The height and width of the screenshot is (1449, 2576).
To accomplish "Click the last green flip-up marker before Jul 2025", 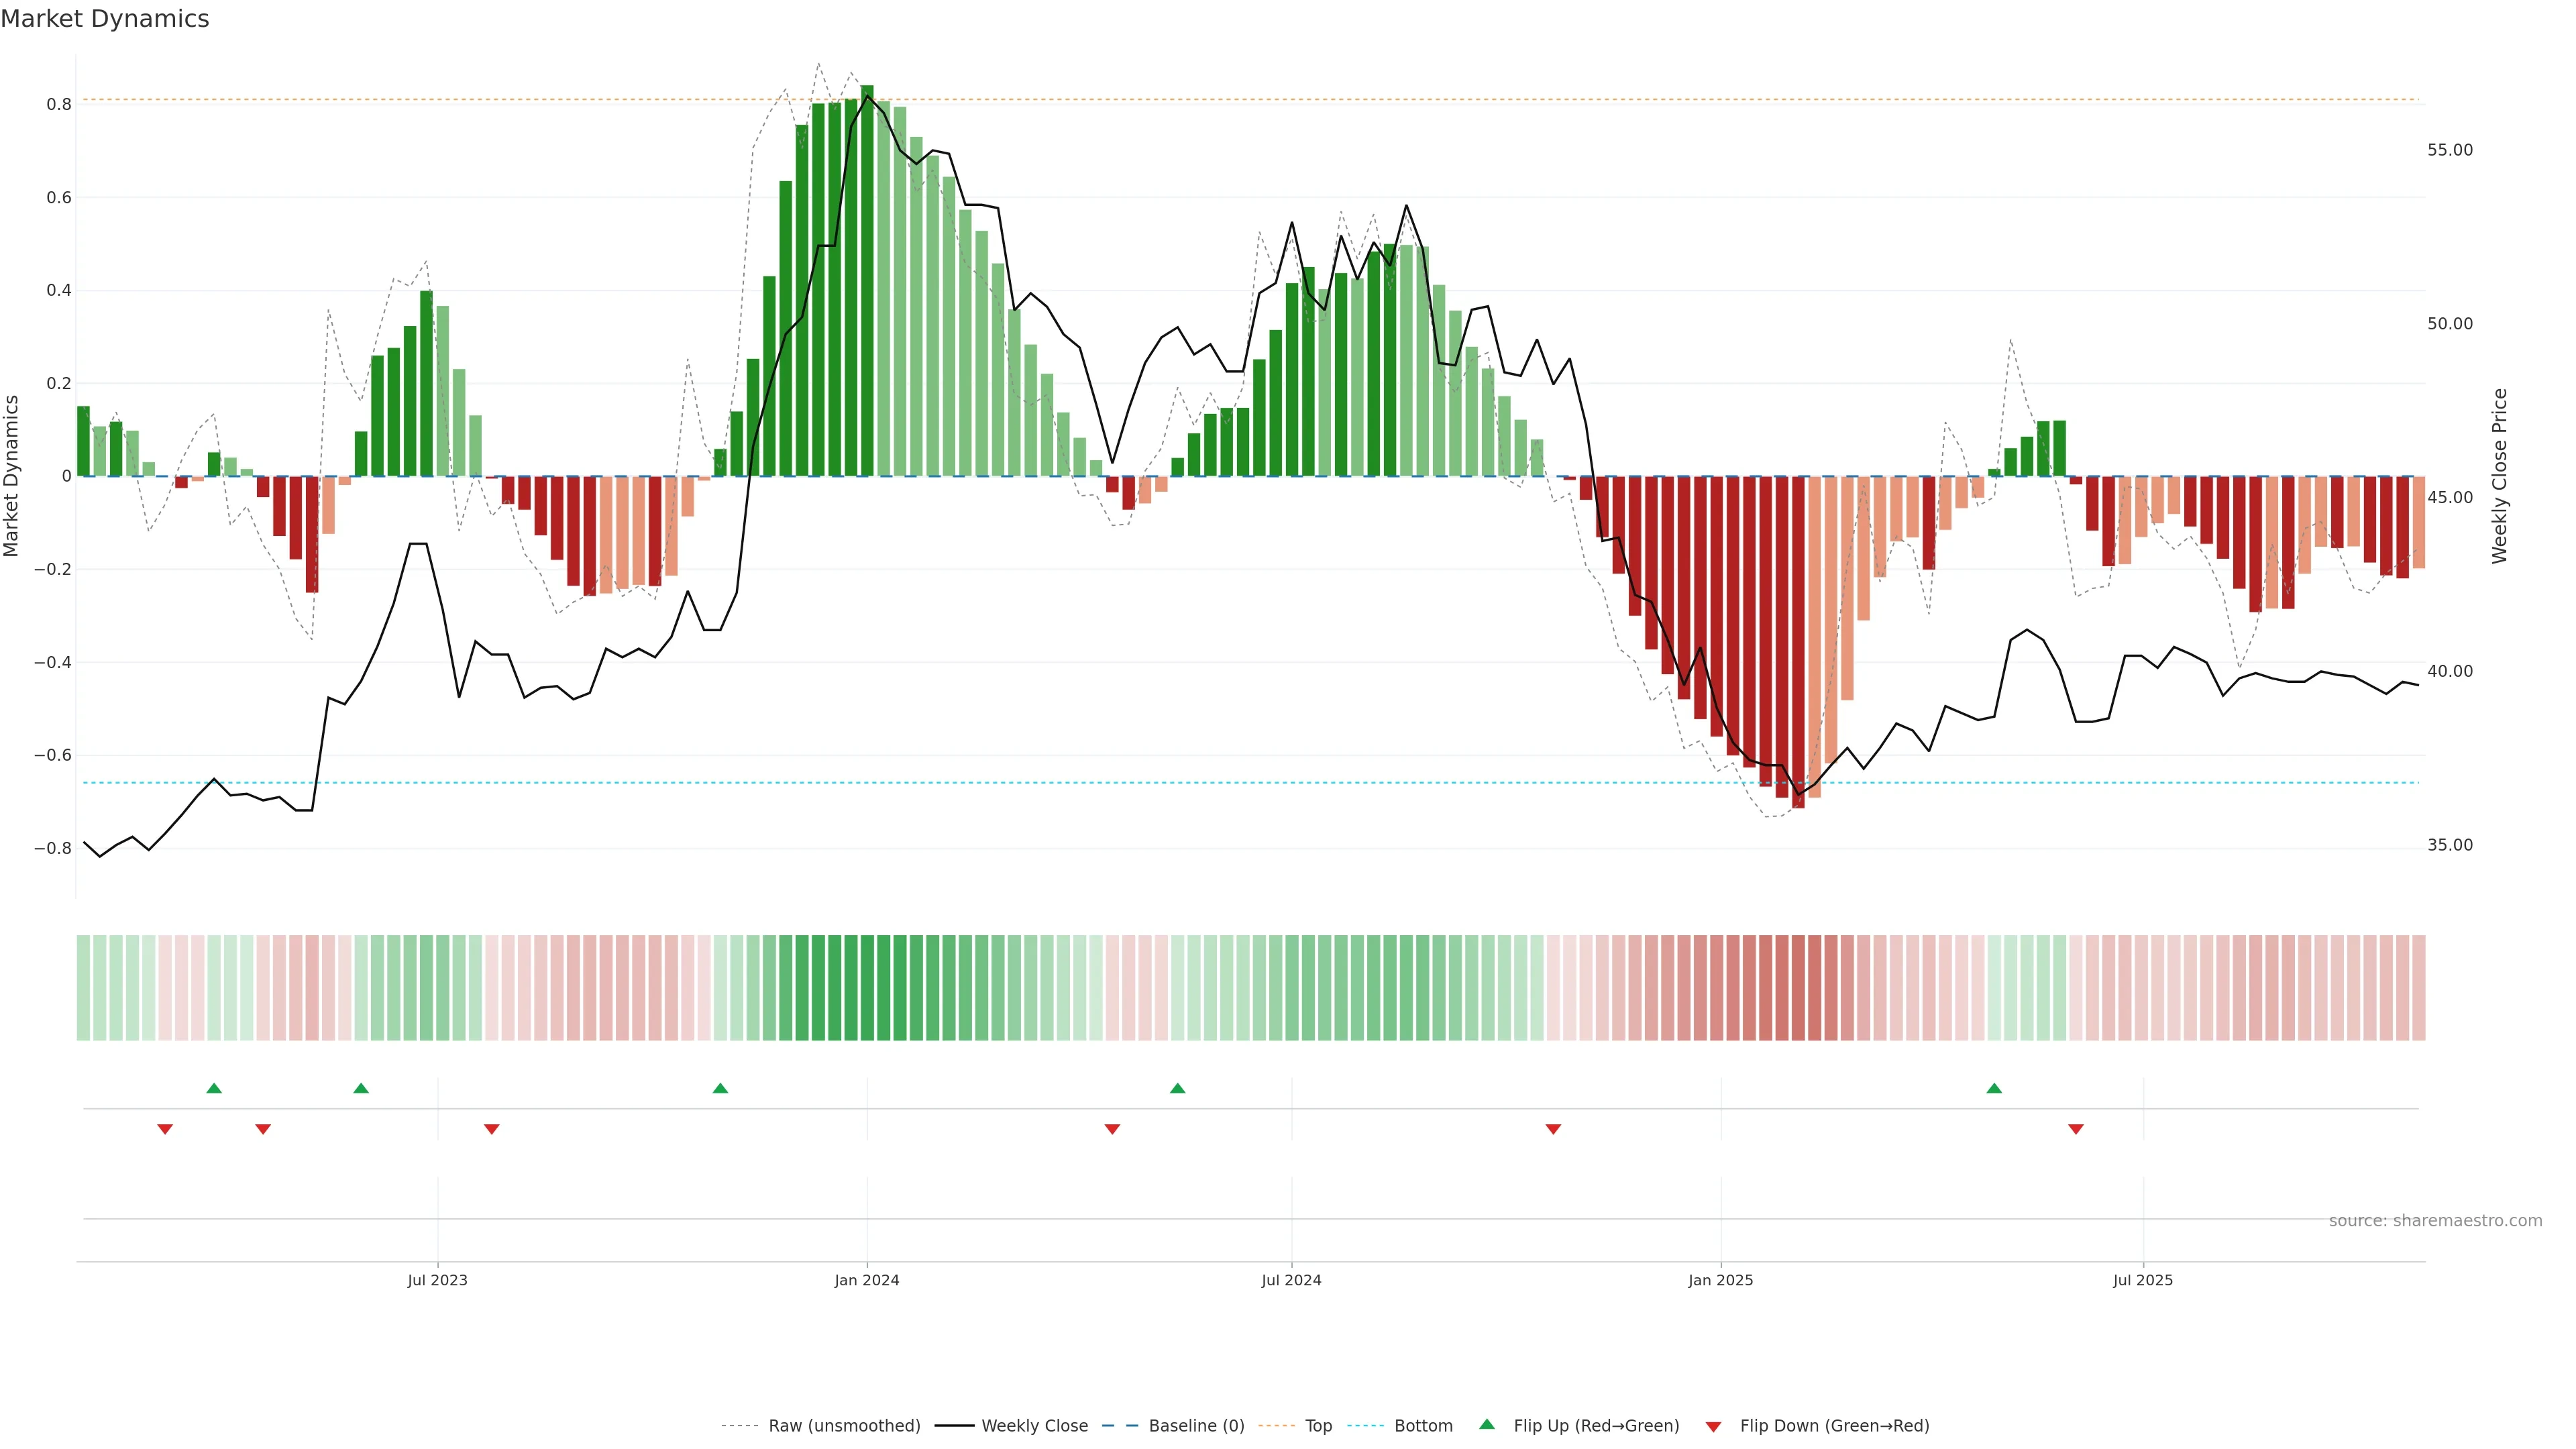I will pos(1994,1088).
